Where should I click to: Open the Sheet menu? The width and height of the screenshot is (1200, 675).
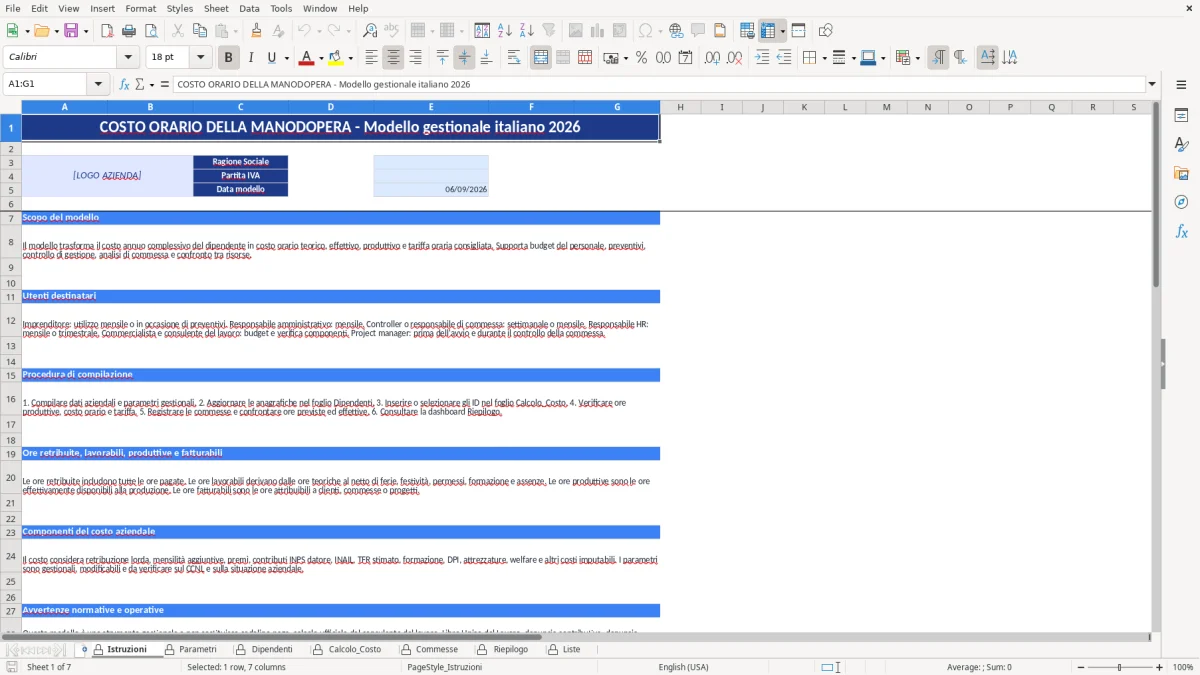[x=216, y=8]
